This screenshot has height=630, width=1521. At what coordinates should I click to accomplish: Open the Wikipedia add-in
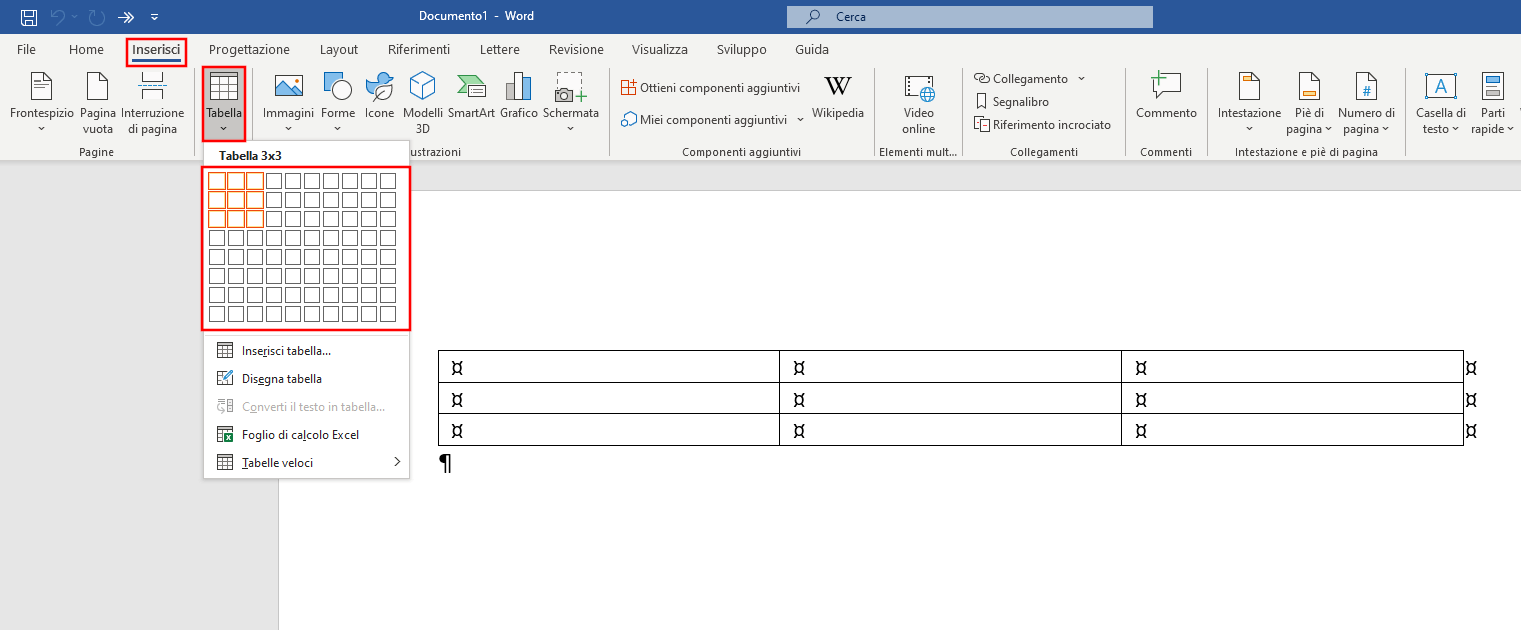[x=837, y=98]
